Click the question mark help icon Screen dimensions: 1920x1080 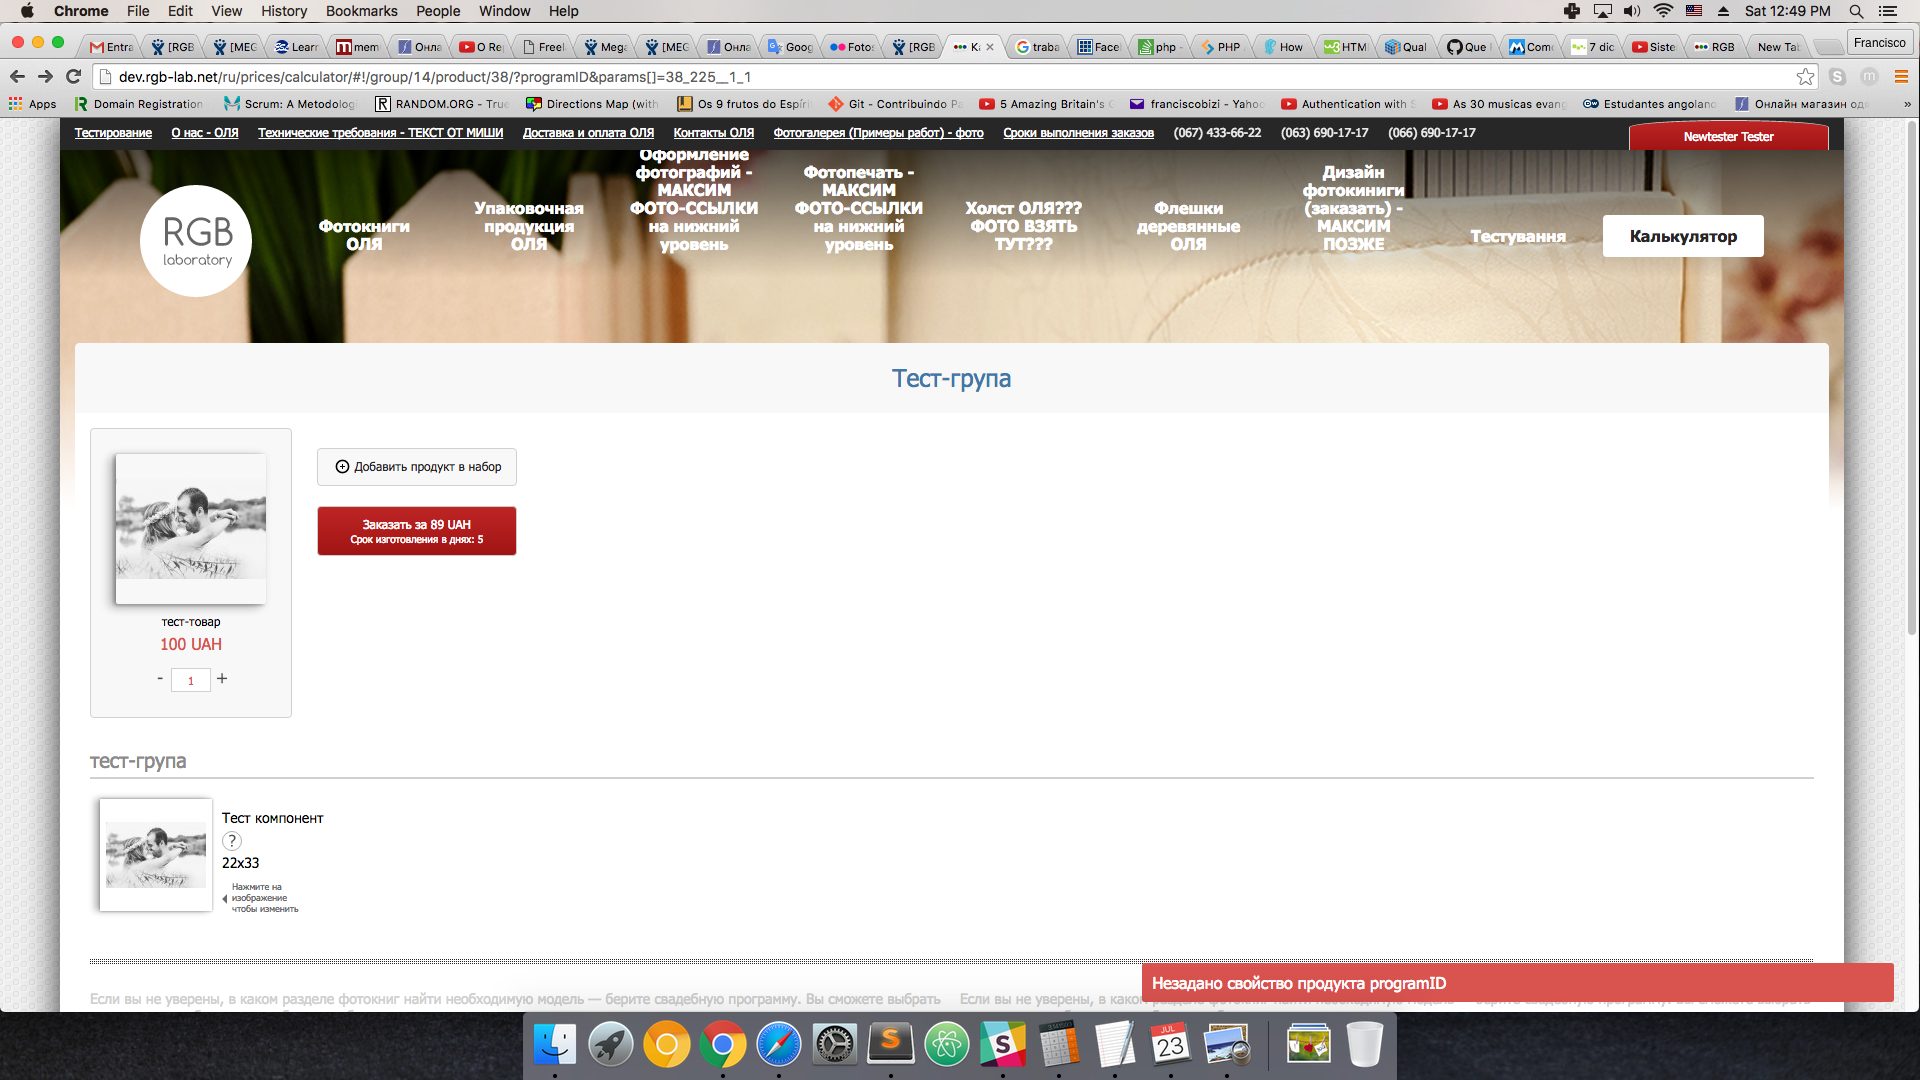pyautogui.click(x=231, y=841)
